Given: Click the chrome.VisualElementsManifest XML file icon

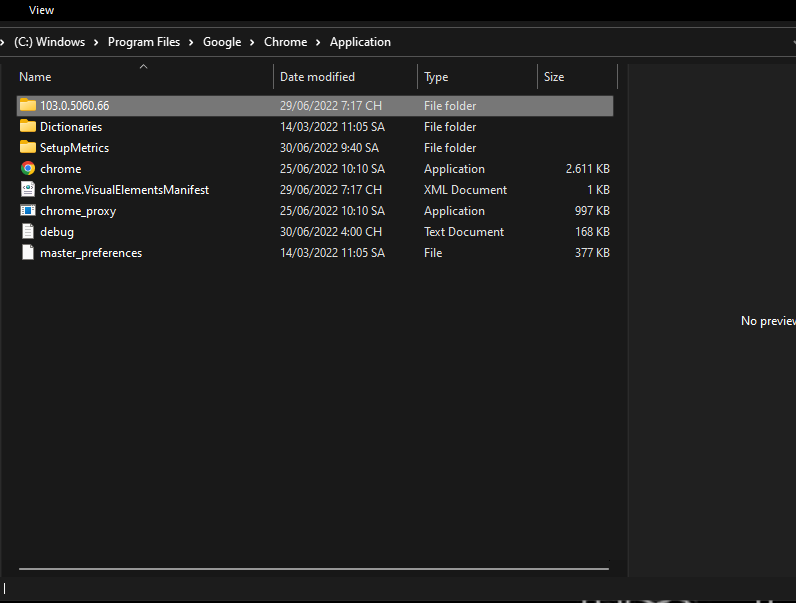Looking at the screenshot, I should 28,190.
